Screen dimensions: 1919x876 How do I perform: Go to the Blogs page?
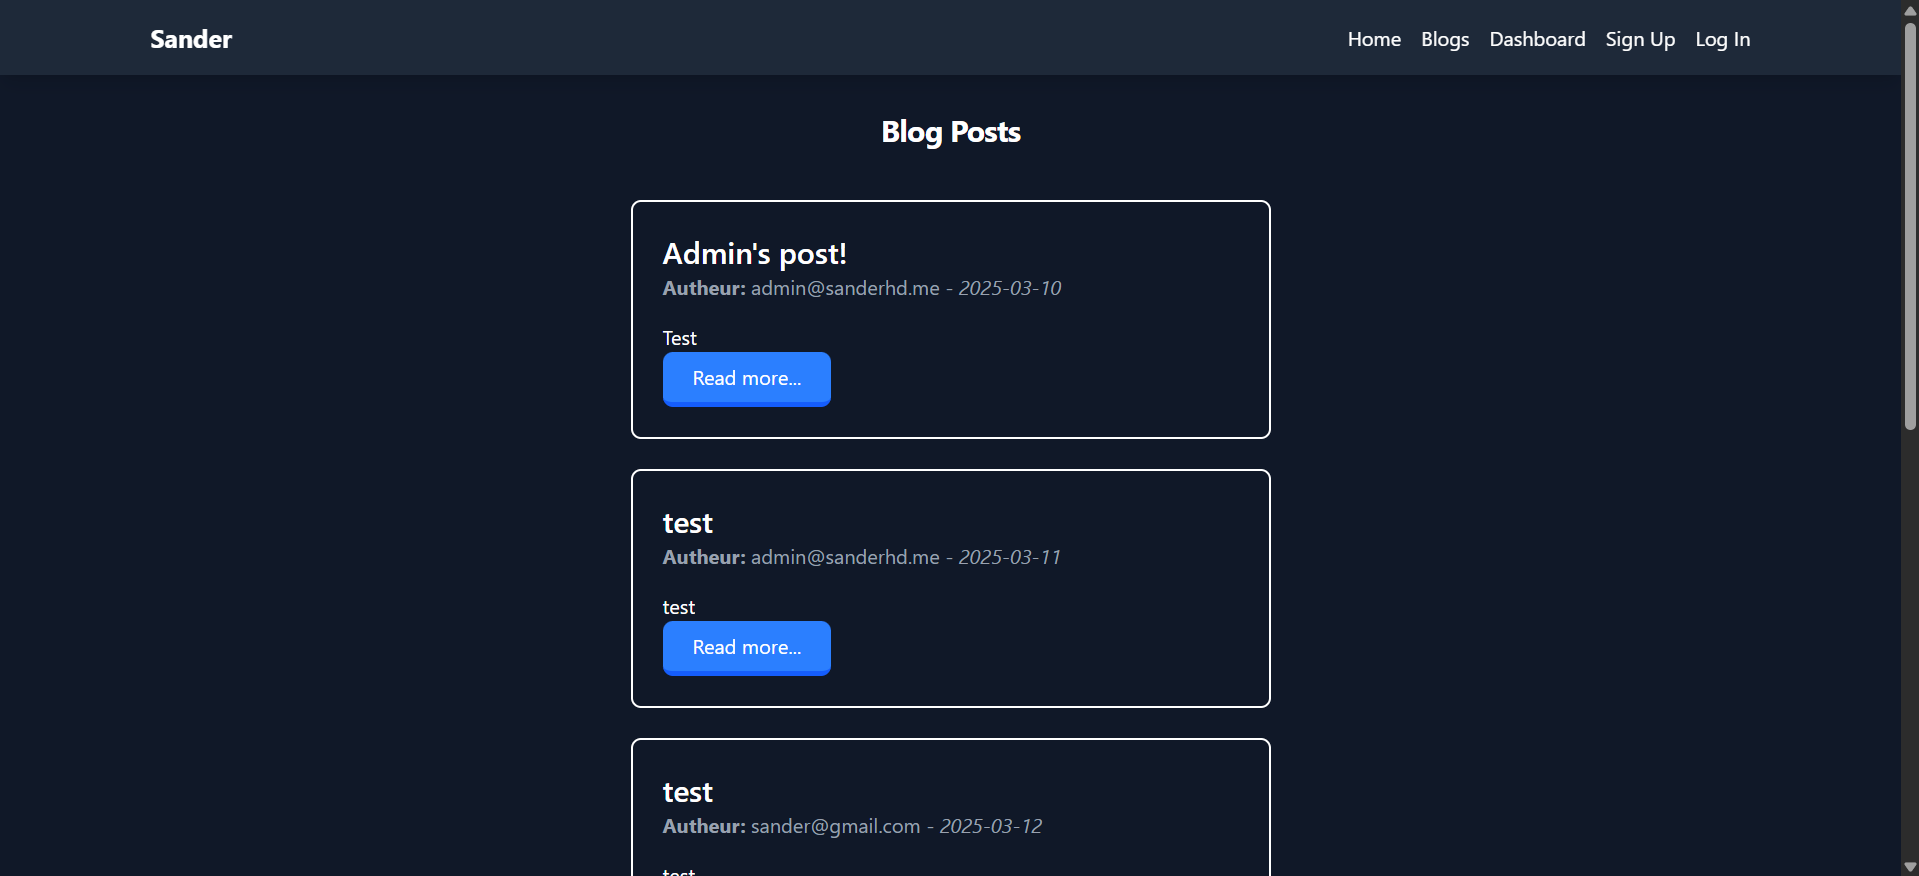(x=1445, y=39)
